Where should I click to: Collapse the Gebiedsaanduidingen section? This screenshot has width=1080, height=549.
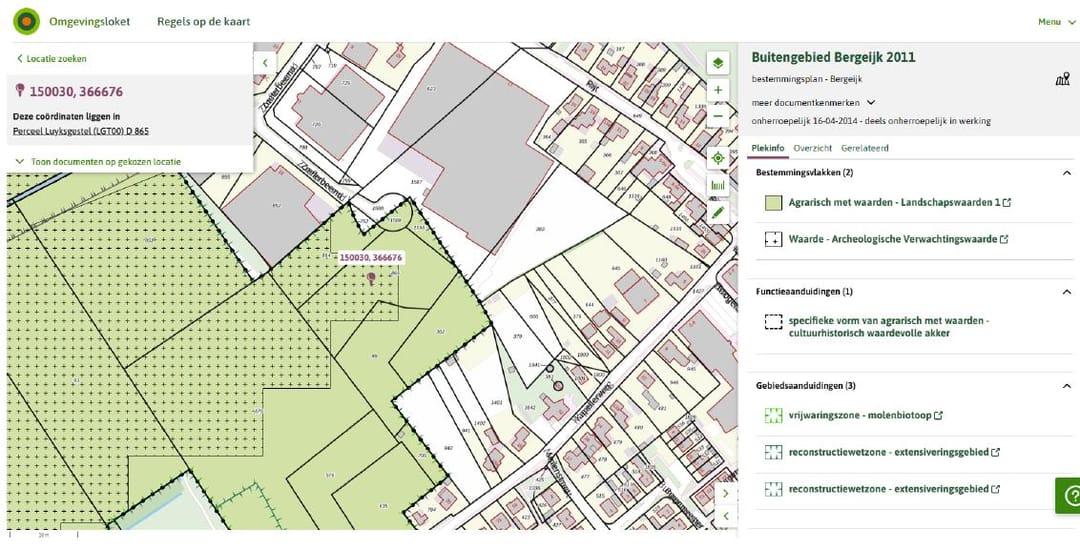tap(1066, 386)
